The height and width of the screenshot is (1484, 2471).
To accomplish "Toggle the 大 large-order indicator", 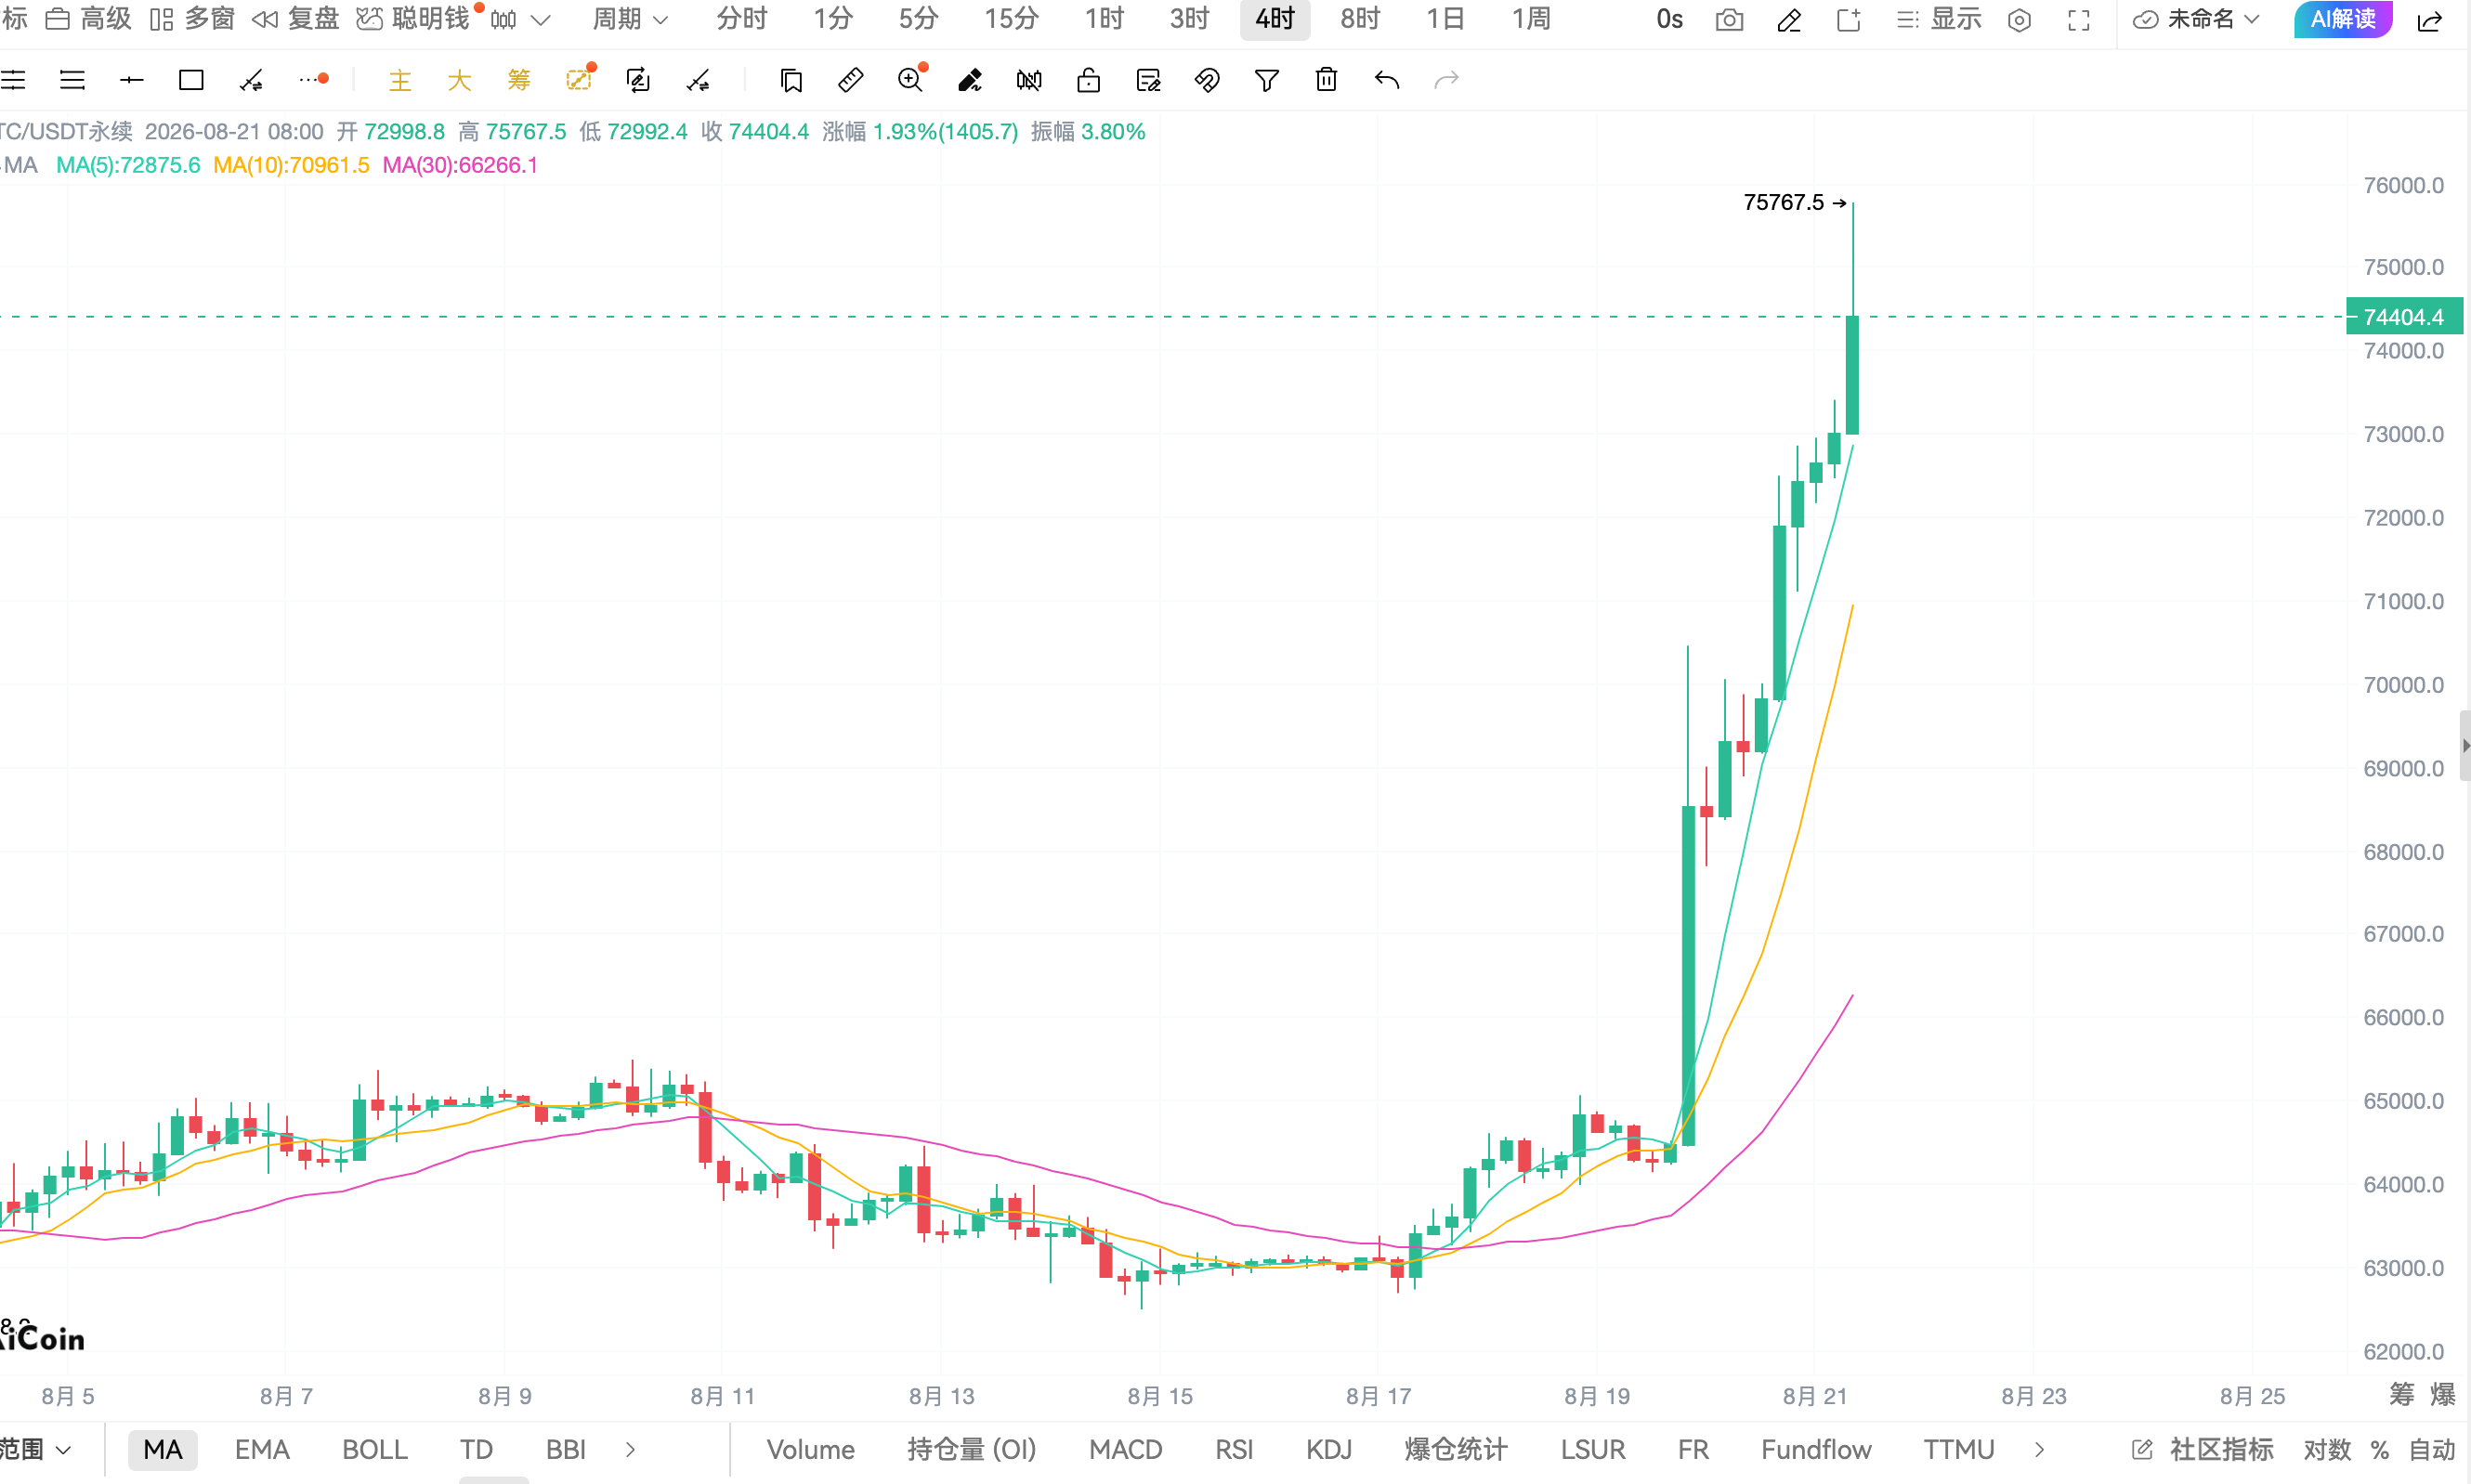I will tap(459, 80).
